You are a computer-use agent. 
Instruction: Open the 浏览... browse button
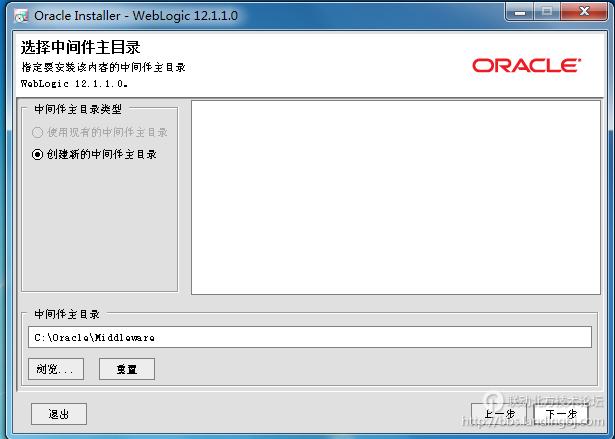(x=56, y=369)
